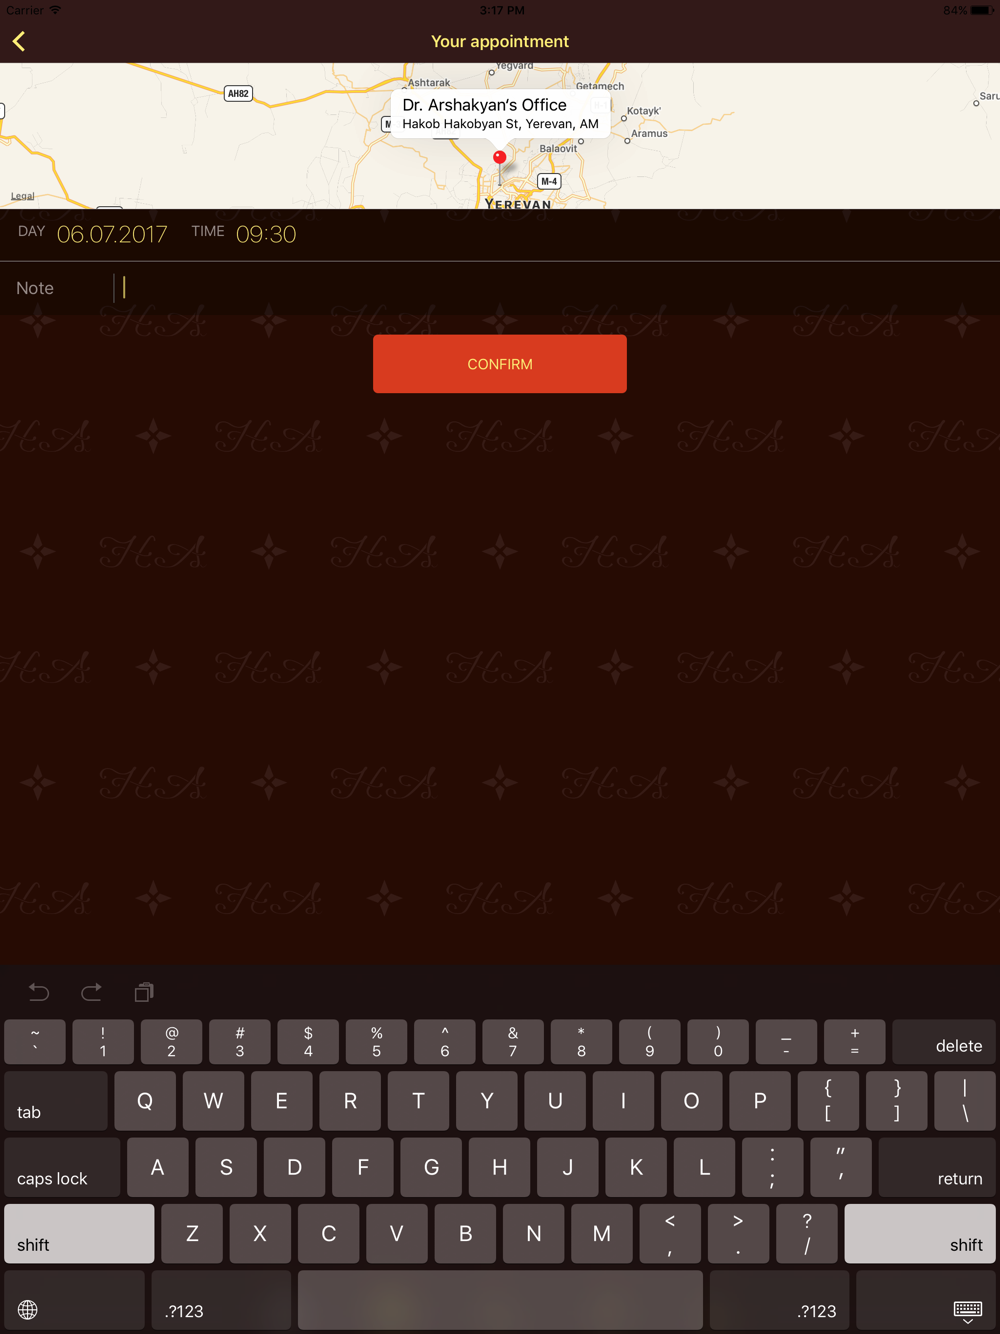Toggle the right shift key
Screen dimensions: 1000x1334
point(920,1233)
